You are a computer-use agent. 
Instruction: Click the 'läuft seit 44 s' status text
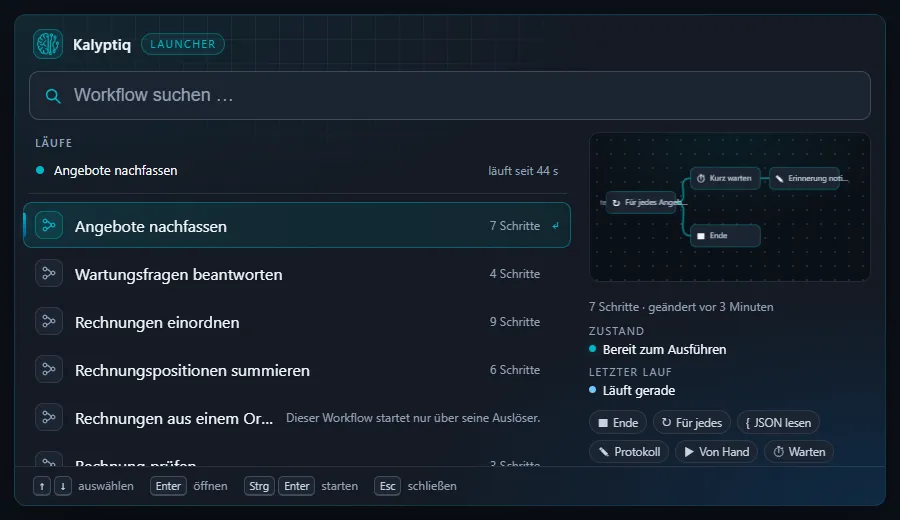[523, 171]
